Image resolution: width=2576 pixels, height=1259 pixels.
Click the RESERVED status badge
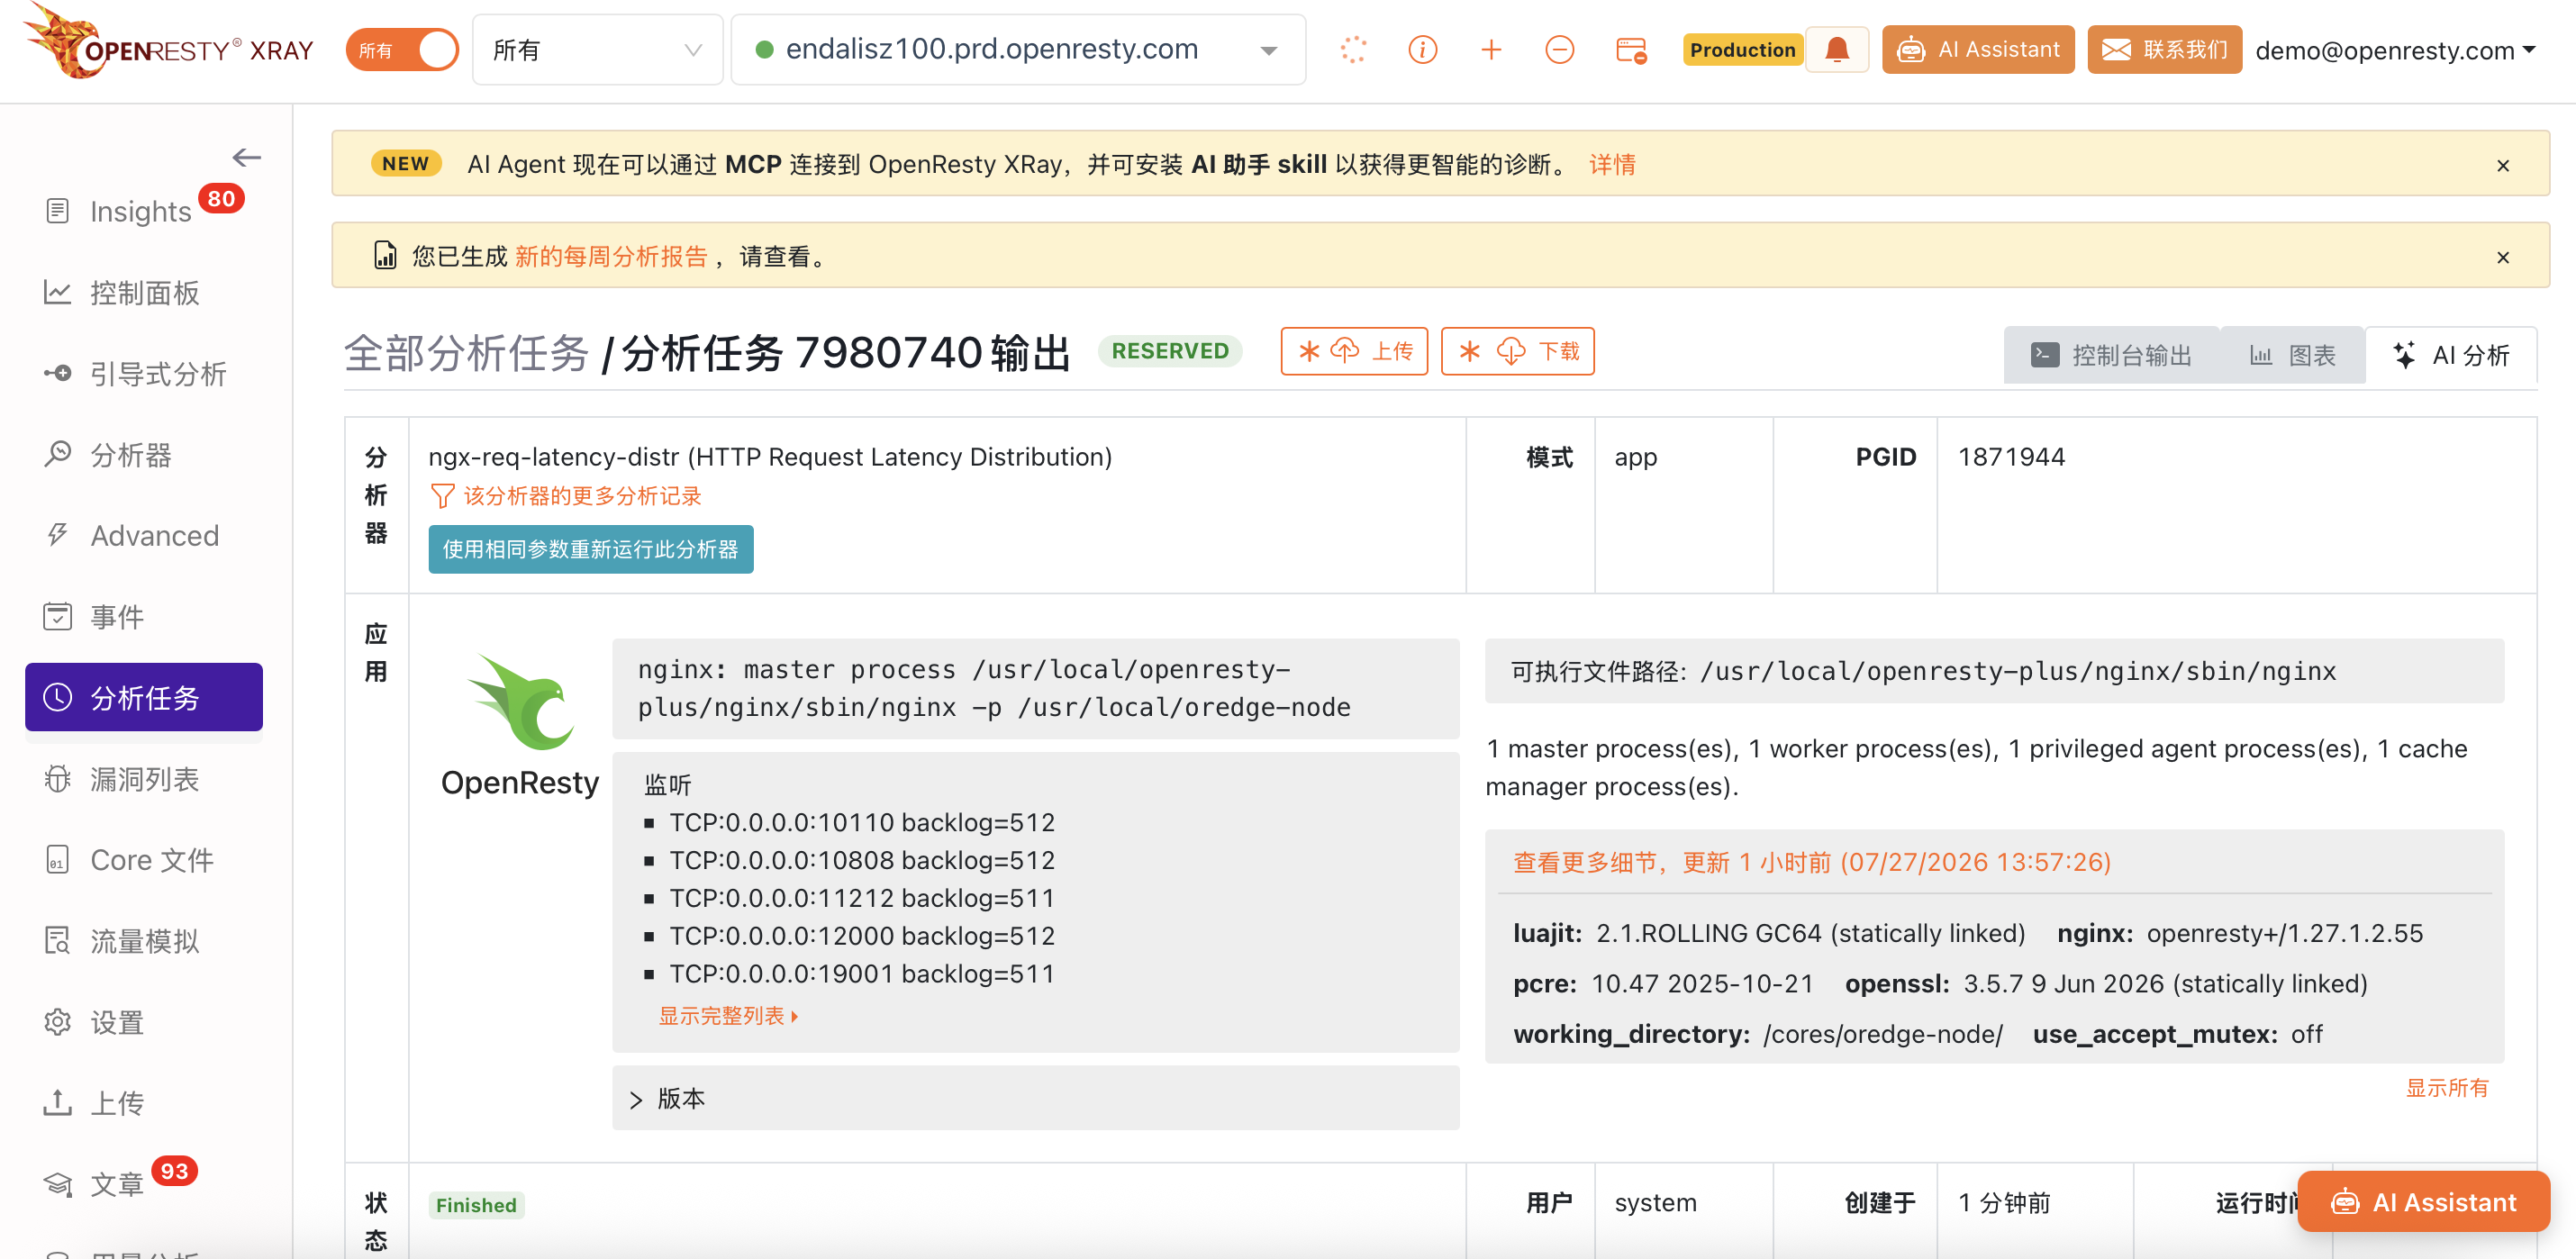click(1170, 351)
